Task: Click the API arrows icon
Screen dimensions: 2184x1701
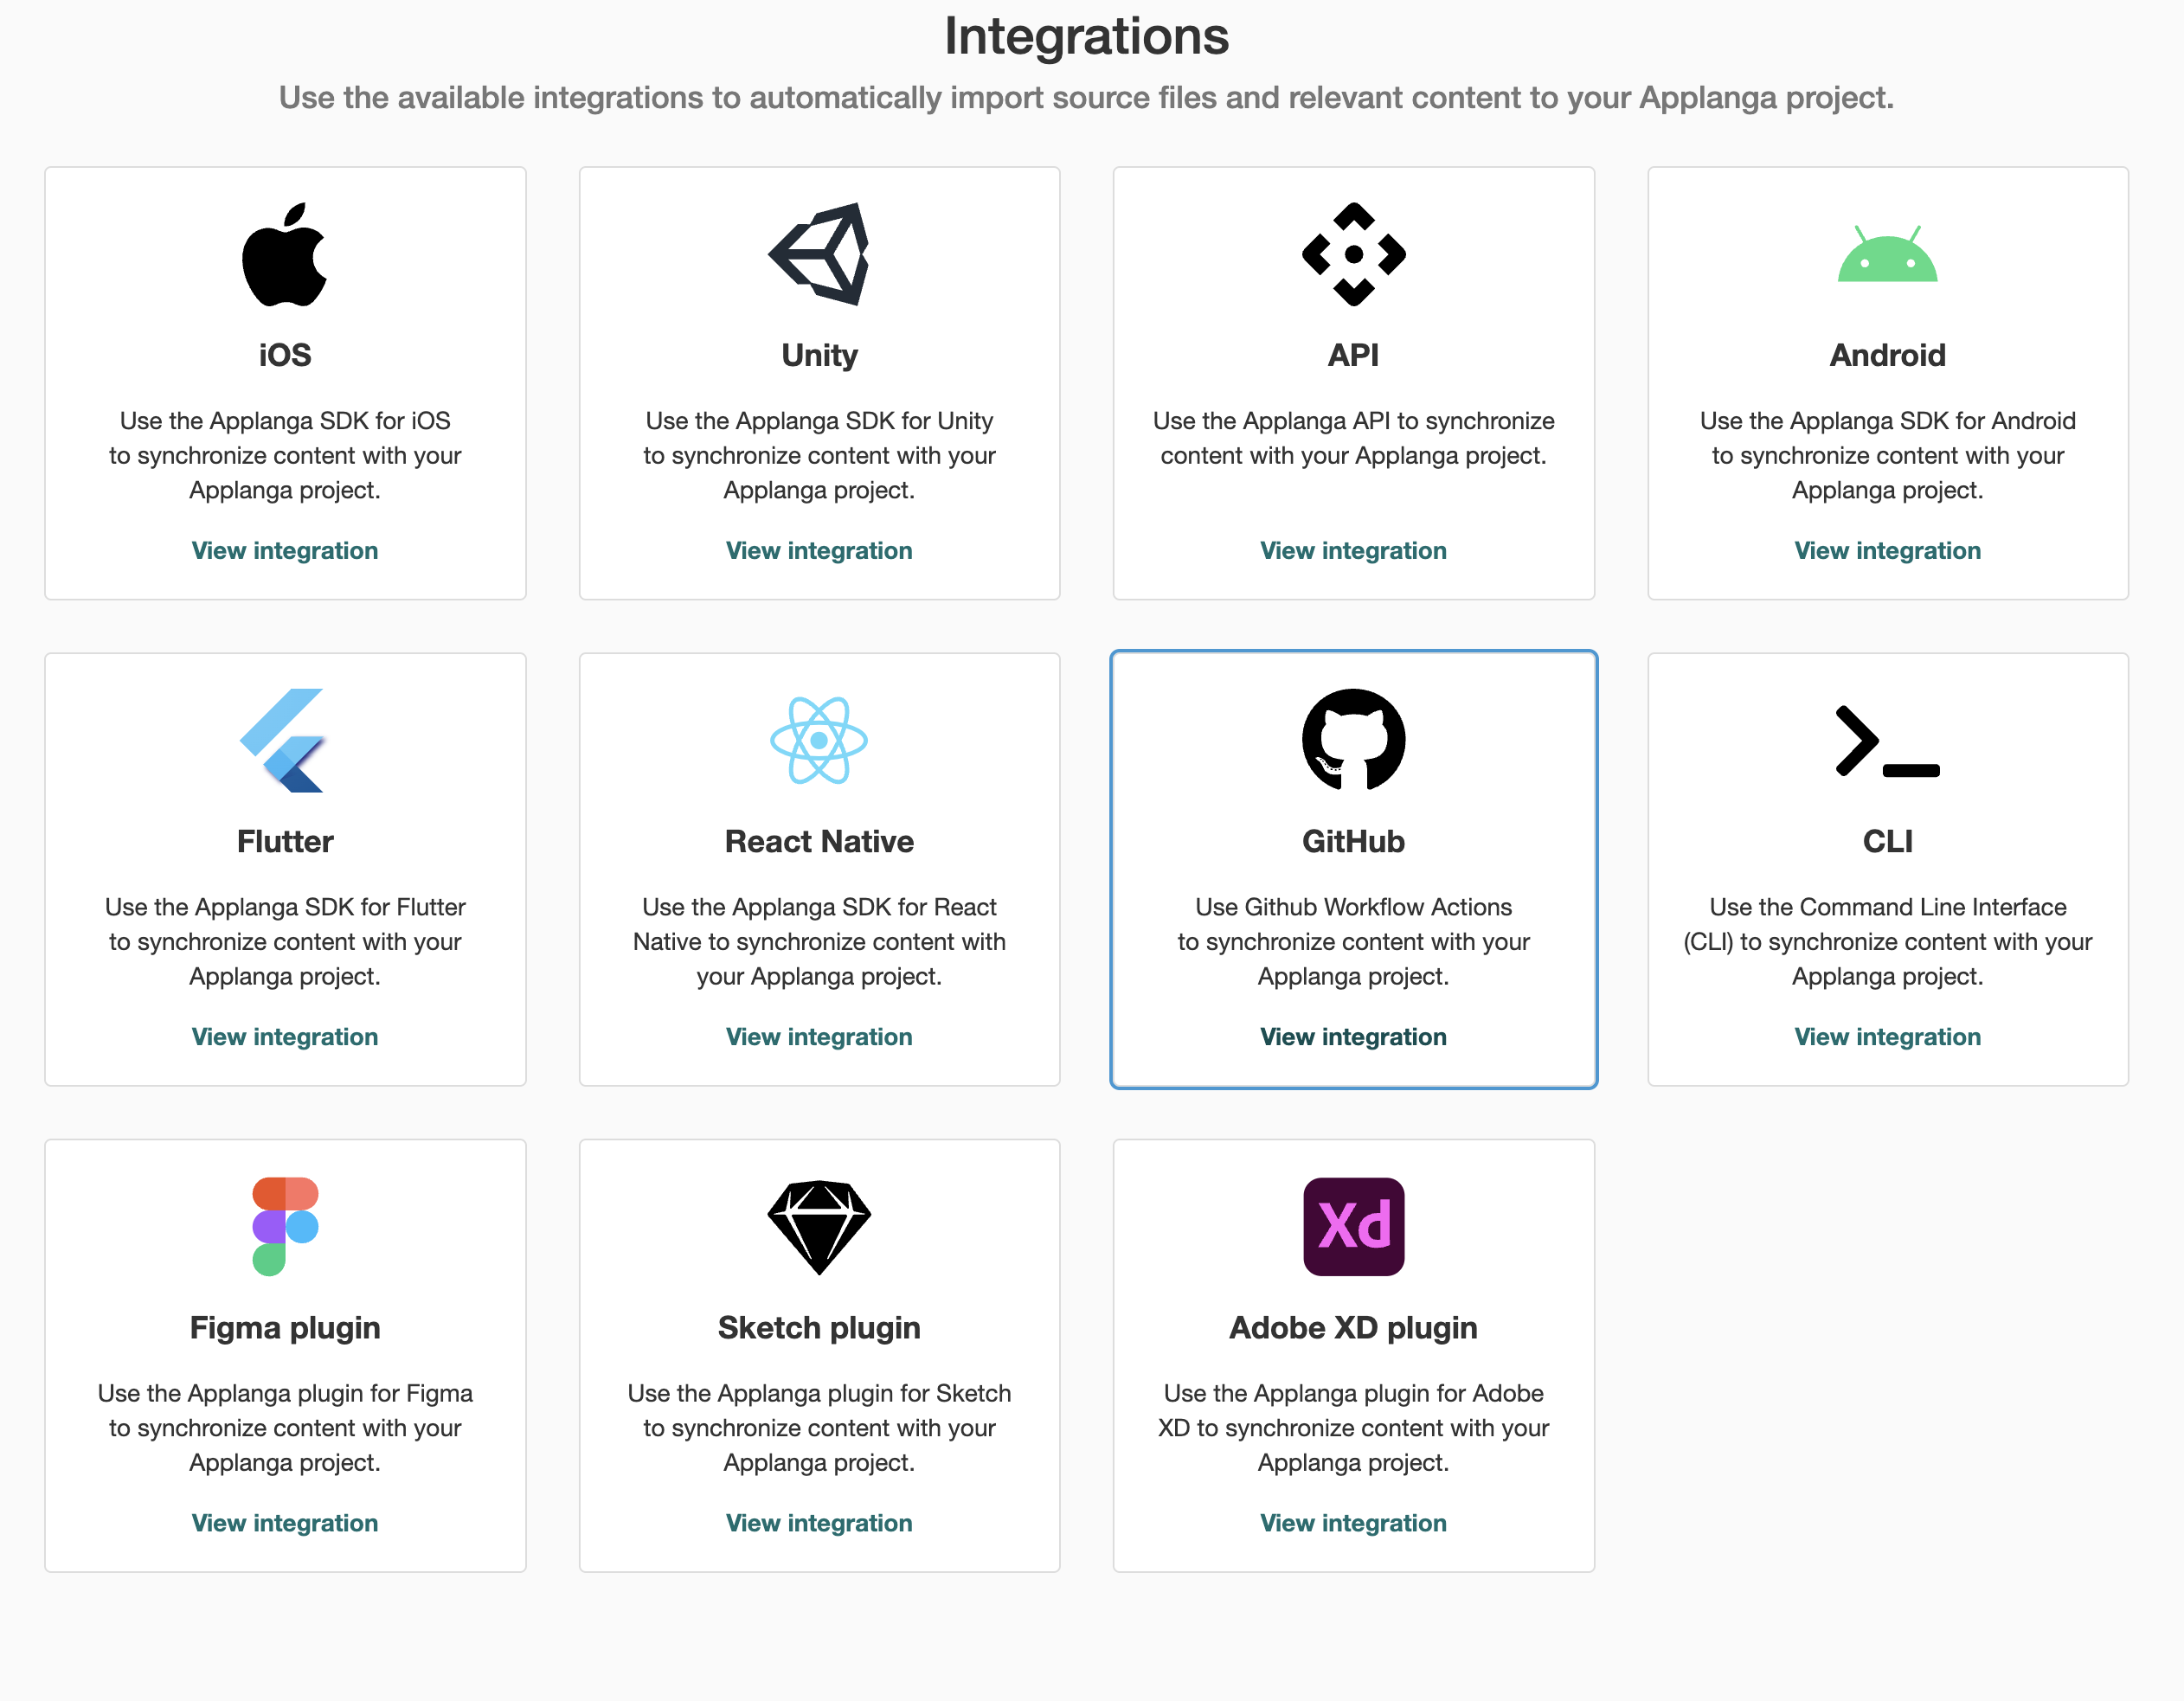Action: (x=1353, y=254)
